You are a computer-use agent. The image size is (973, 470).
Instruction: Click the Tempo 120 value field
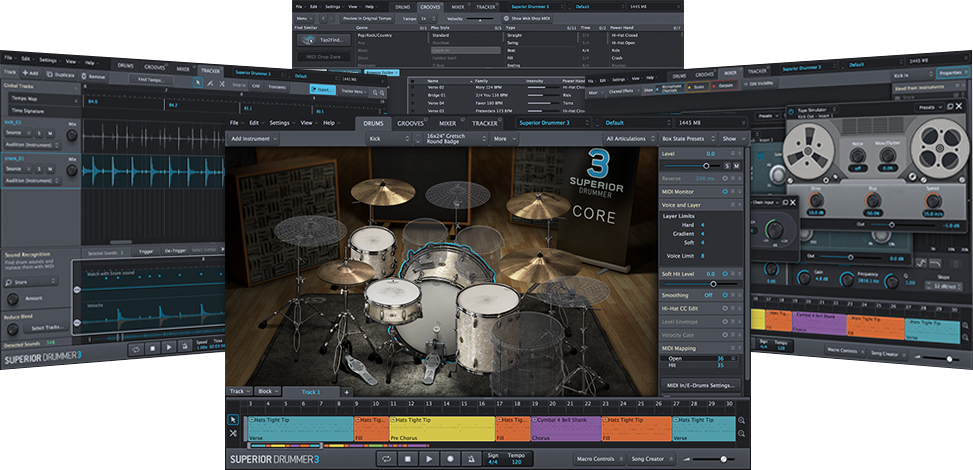[517, 459]
